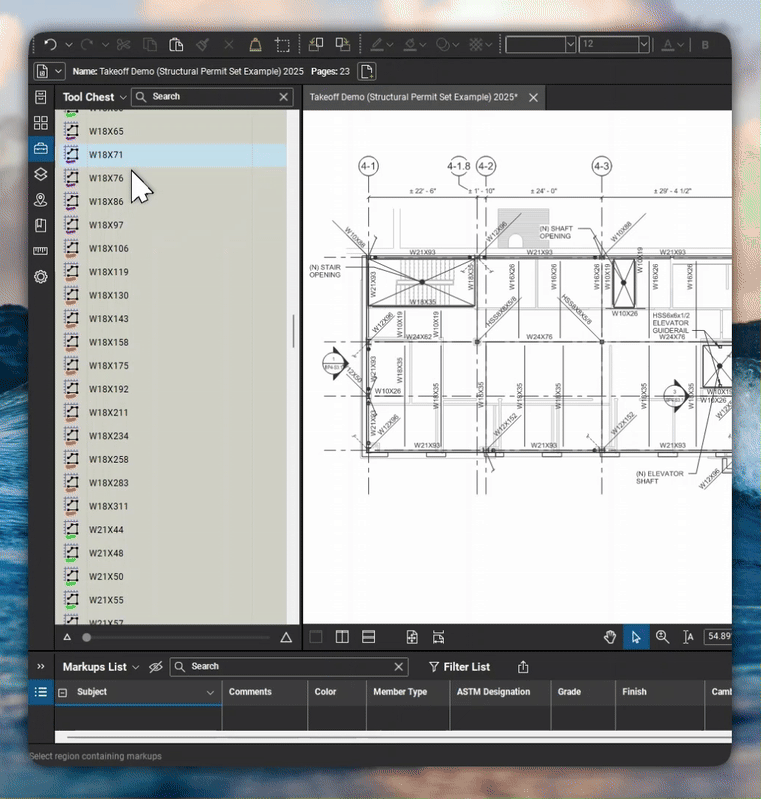Click the Tool Chest search field

212,97
